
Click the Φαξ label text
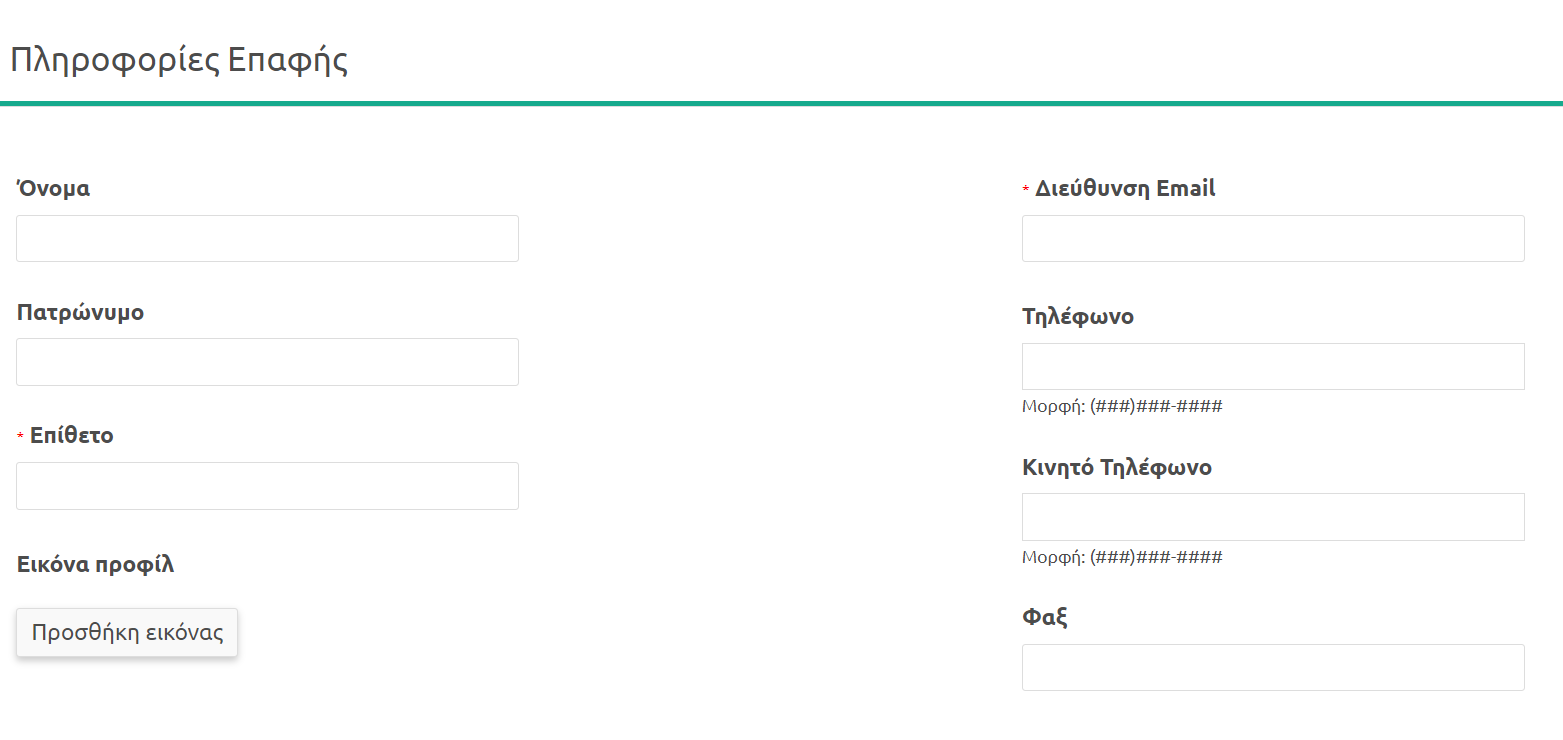1044,617
